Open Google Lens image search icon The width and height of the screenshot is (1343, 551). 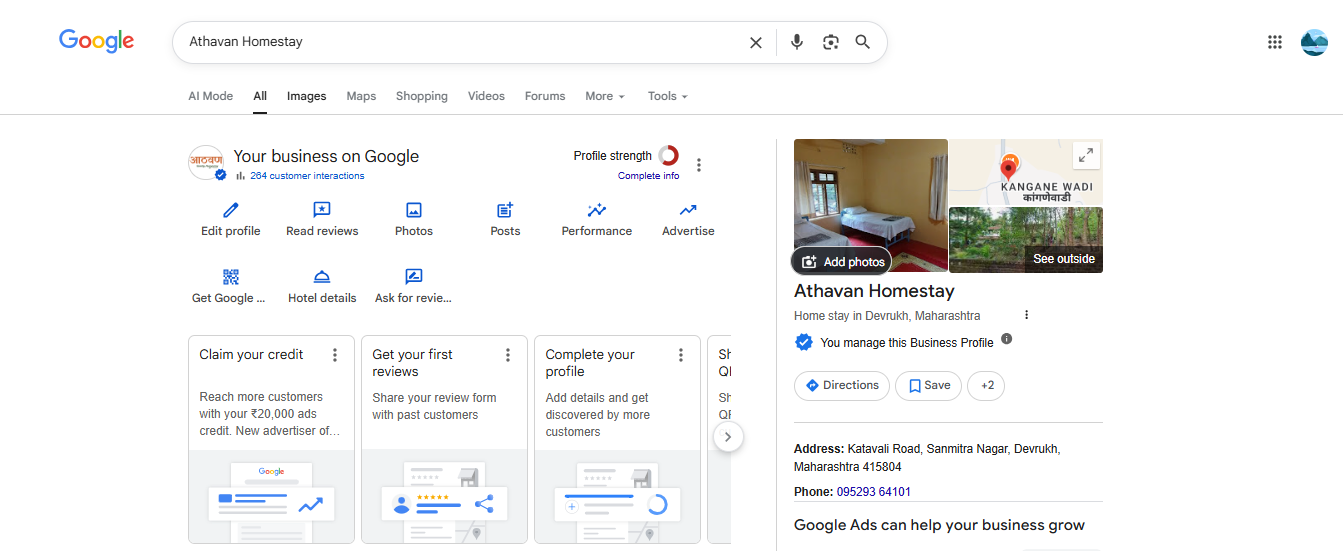(830, 42)
